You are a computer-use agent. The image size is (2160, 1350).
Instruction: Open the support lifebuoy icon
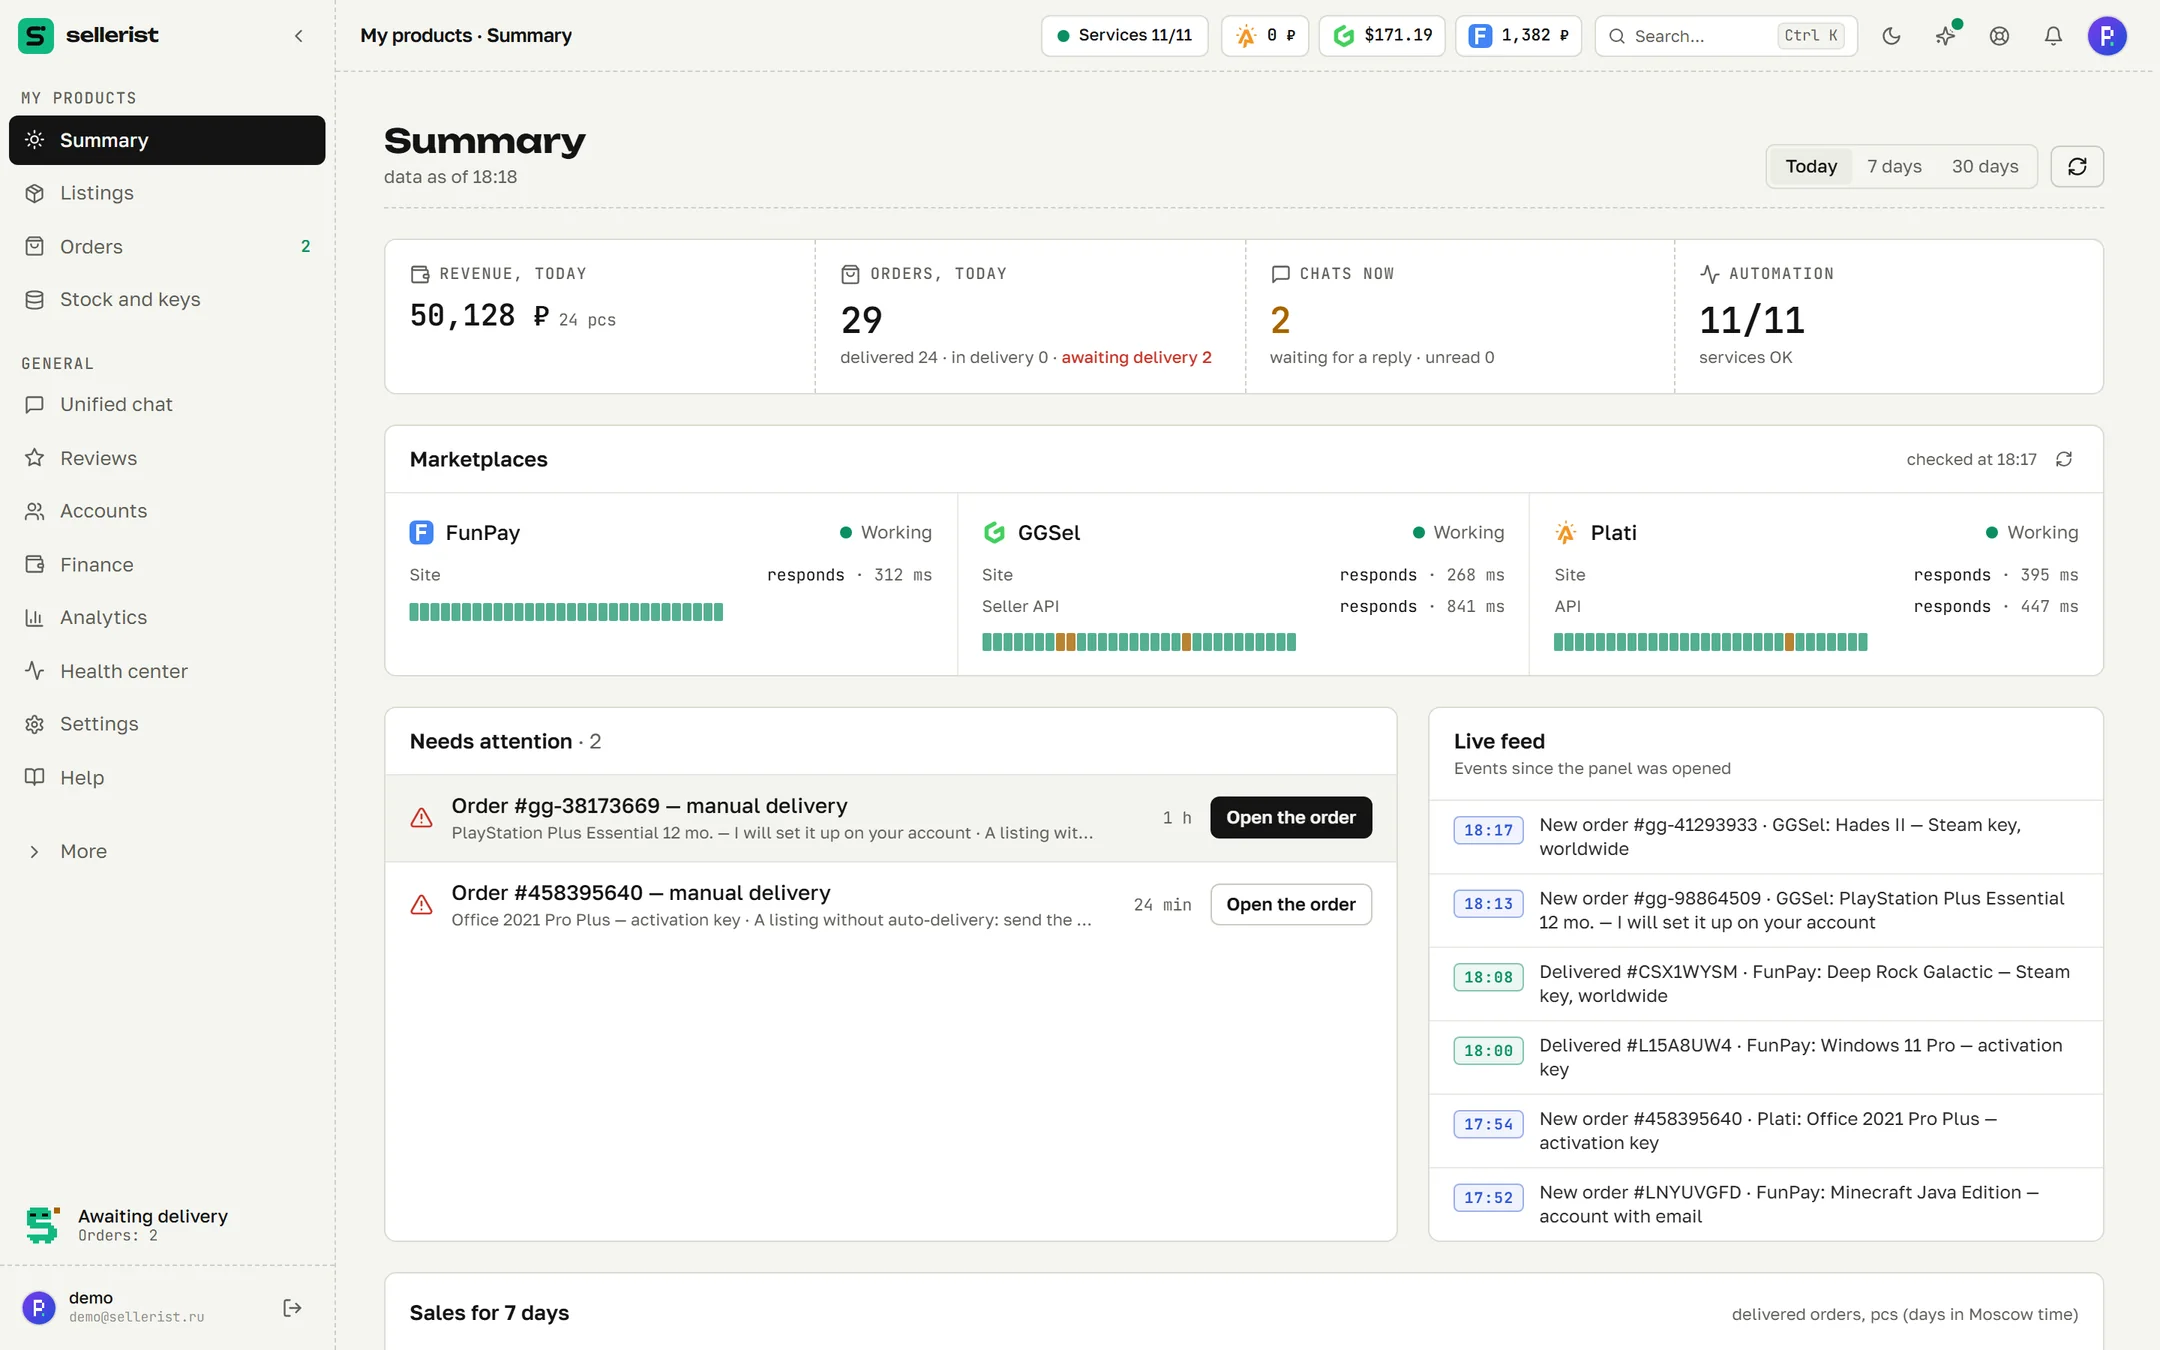(1999, 36)
